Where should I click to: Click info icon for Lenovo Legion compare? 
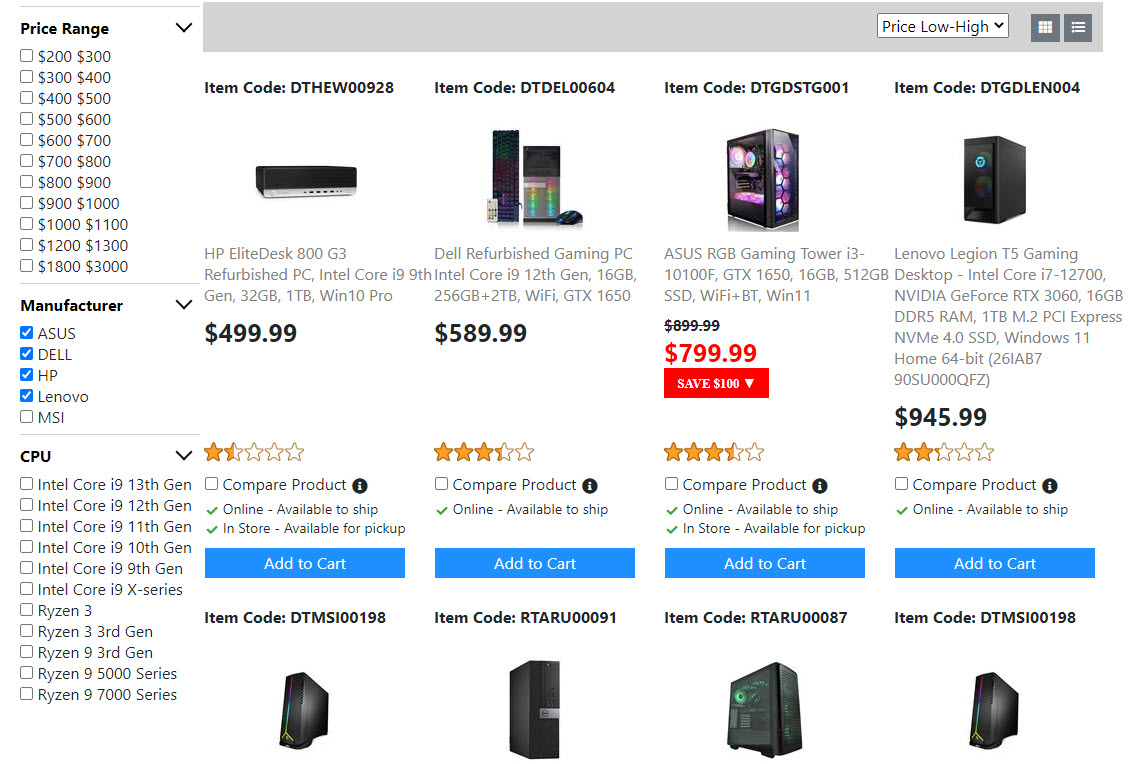[1050, 486]
